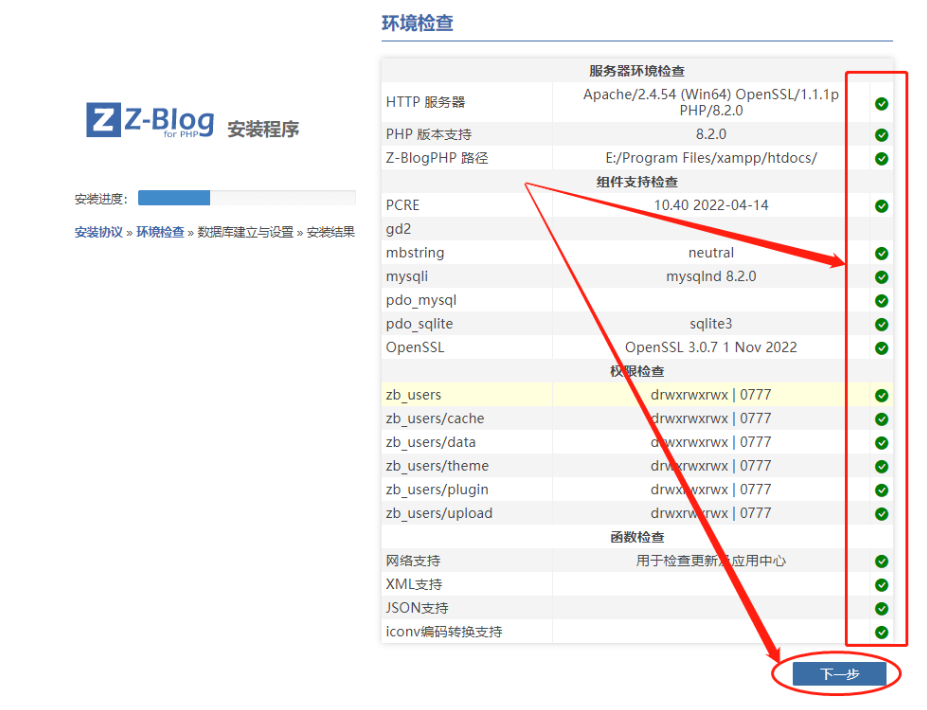927x710 pixels.
Task: Click the 网络支持 row label
Action: [413, 560]
